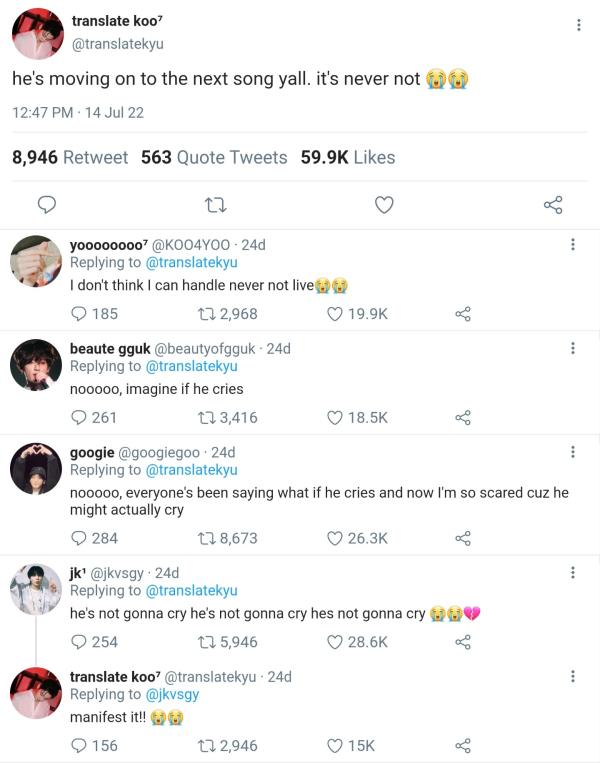Image resolution: width=600 pixels, height=763 pixels.
Task: Open more options on googie's reply
Action: point(572,453)
